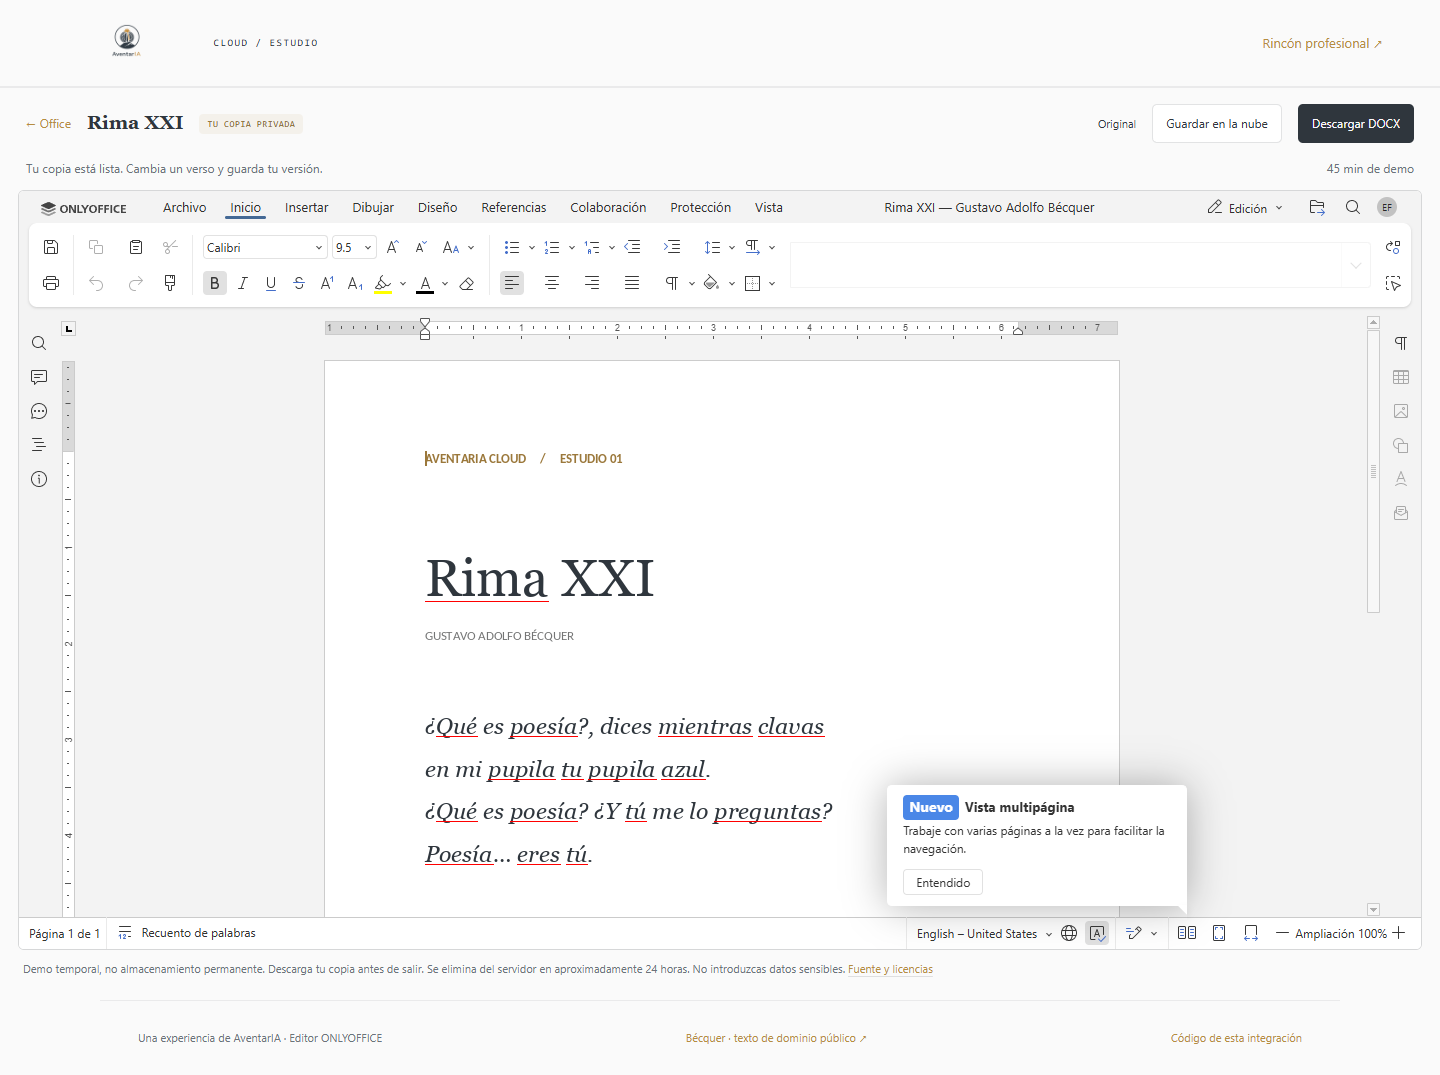
Task: Decrease the paragraph indent
Action: tap(632, 247)
